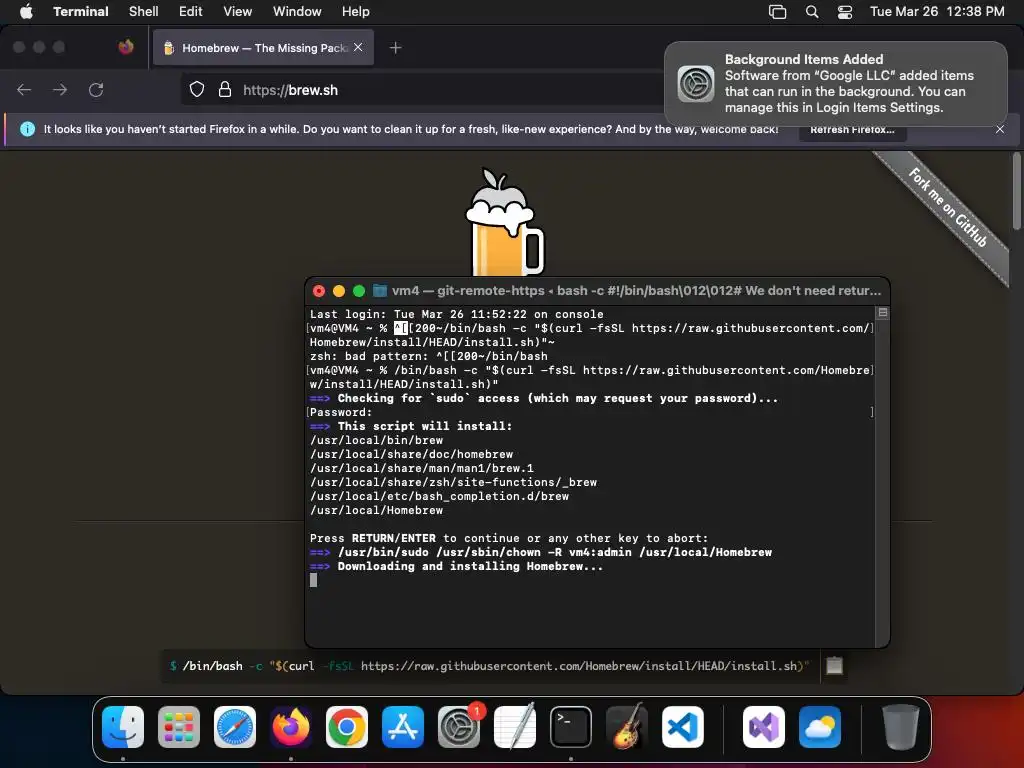Open the Background Items Added notification

coord(835,84)
